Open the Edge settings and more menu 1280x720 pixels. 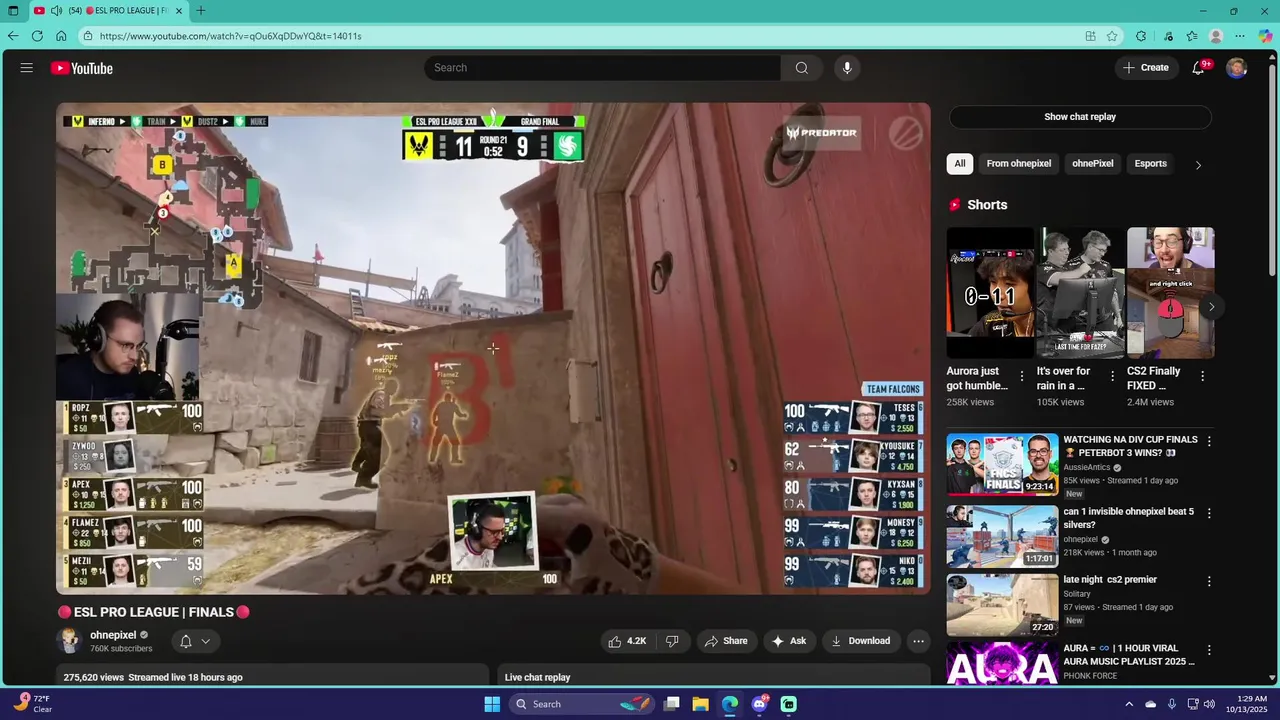tap(1240, 36)
